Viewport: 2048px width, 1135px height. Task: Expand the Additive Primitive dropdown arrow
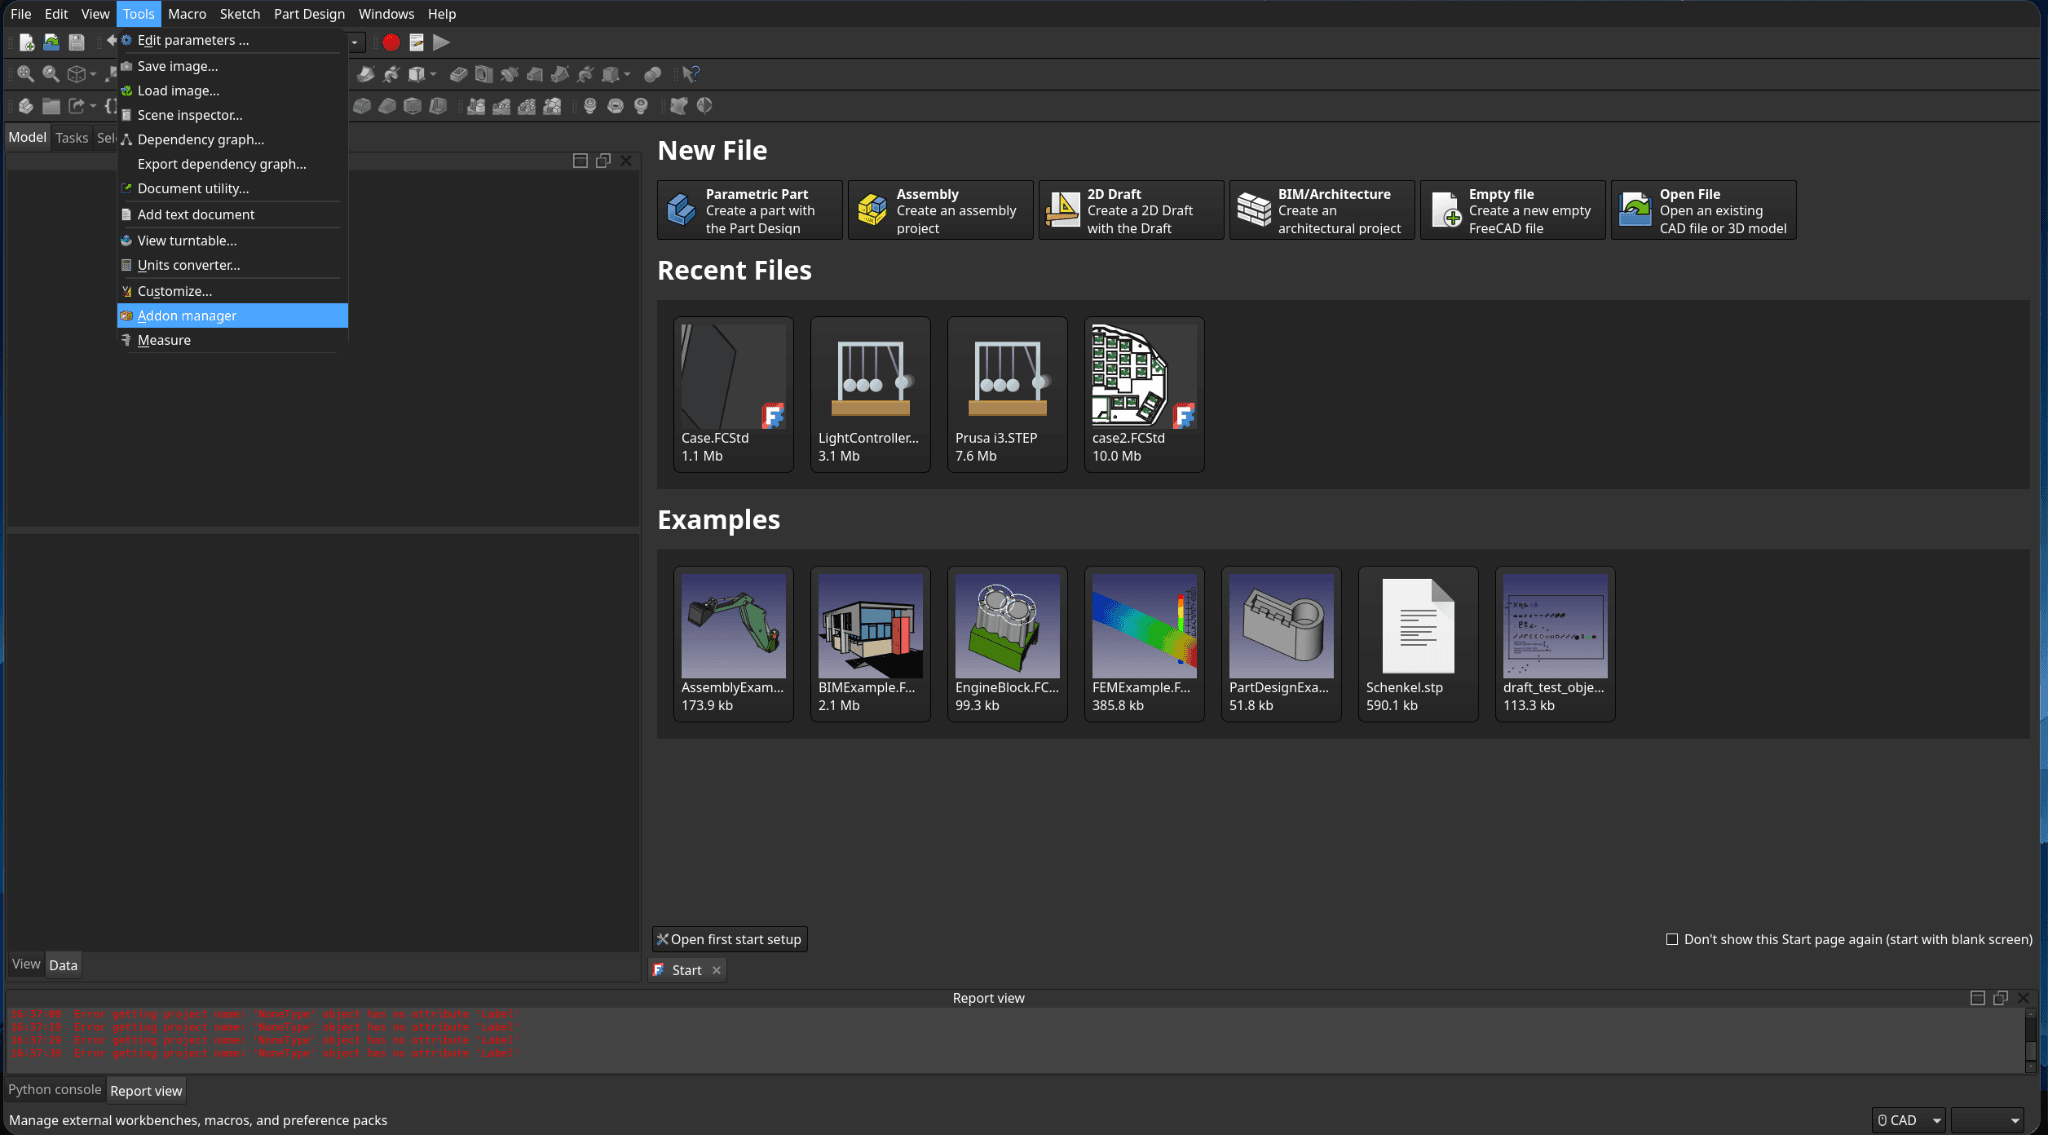point(433,74)
